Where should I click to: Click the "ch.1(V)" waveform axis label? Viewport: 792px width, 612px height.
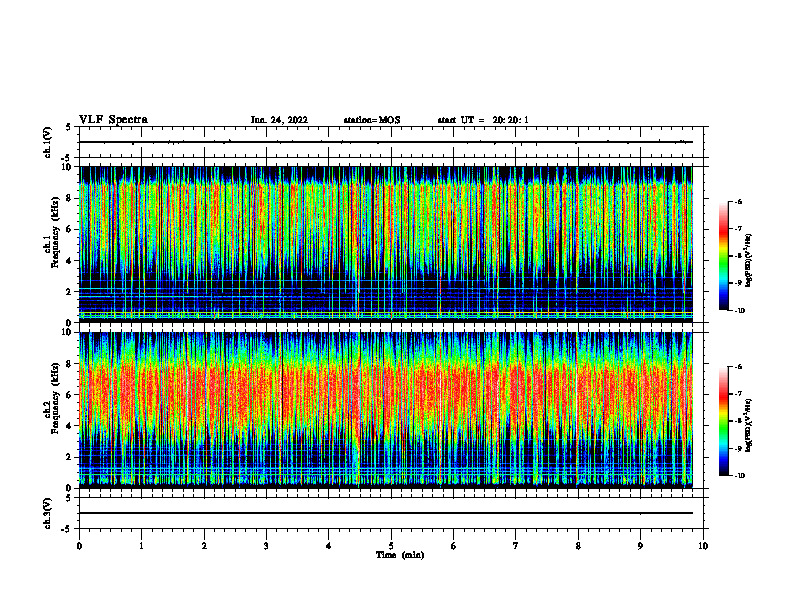click(x=48, y=142)
